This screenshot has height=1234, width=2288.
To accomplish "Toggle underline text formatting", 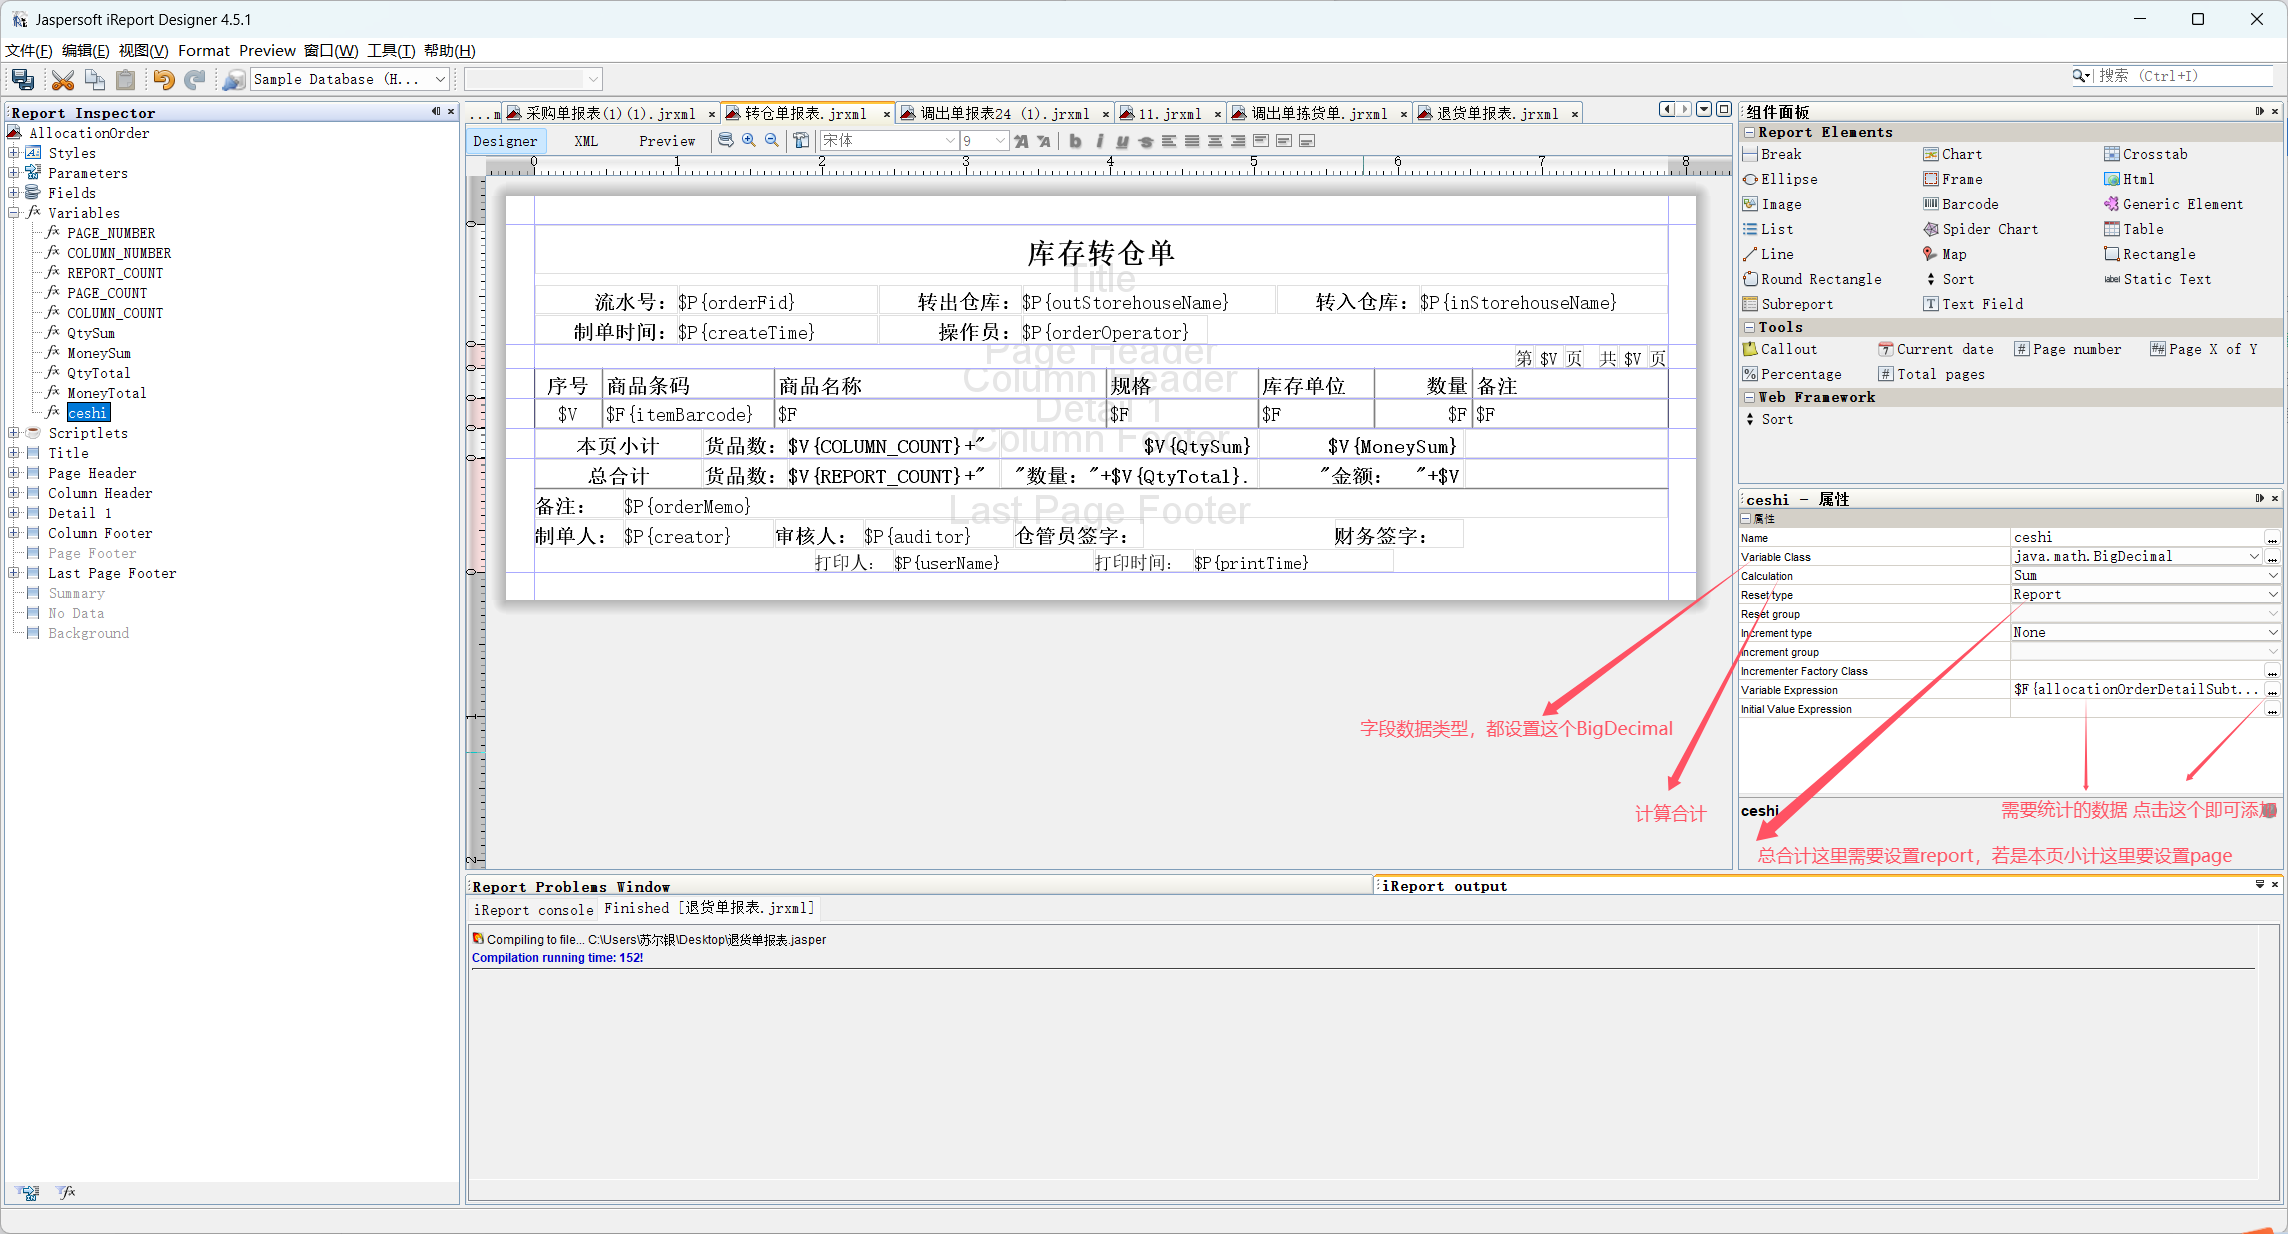I will [1122, 141].
